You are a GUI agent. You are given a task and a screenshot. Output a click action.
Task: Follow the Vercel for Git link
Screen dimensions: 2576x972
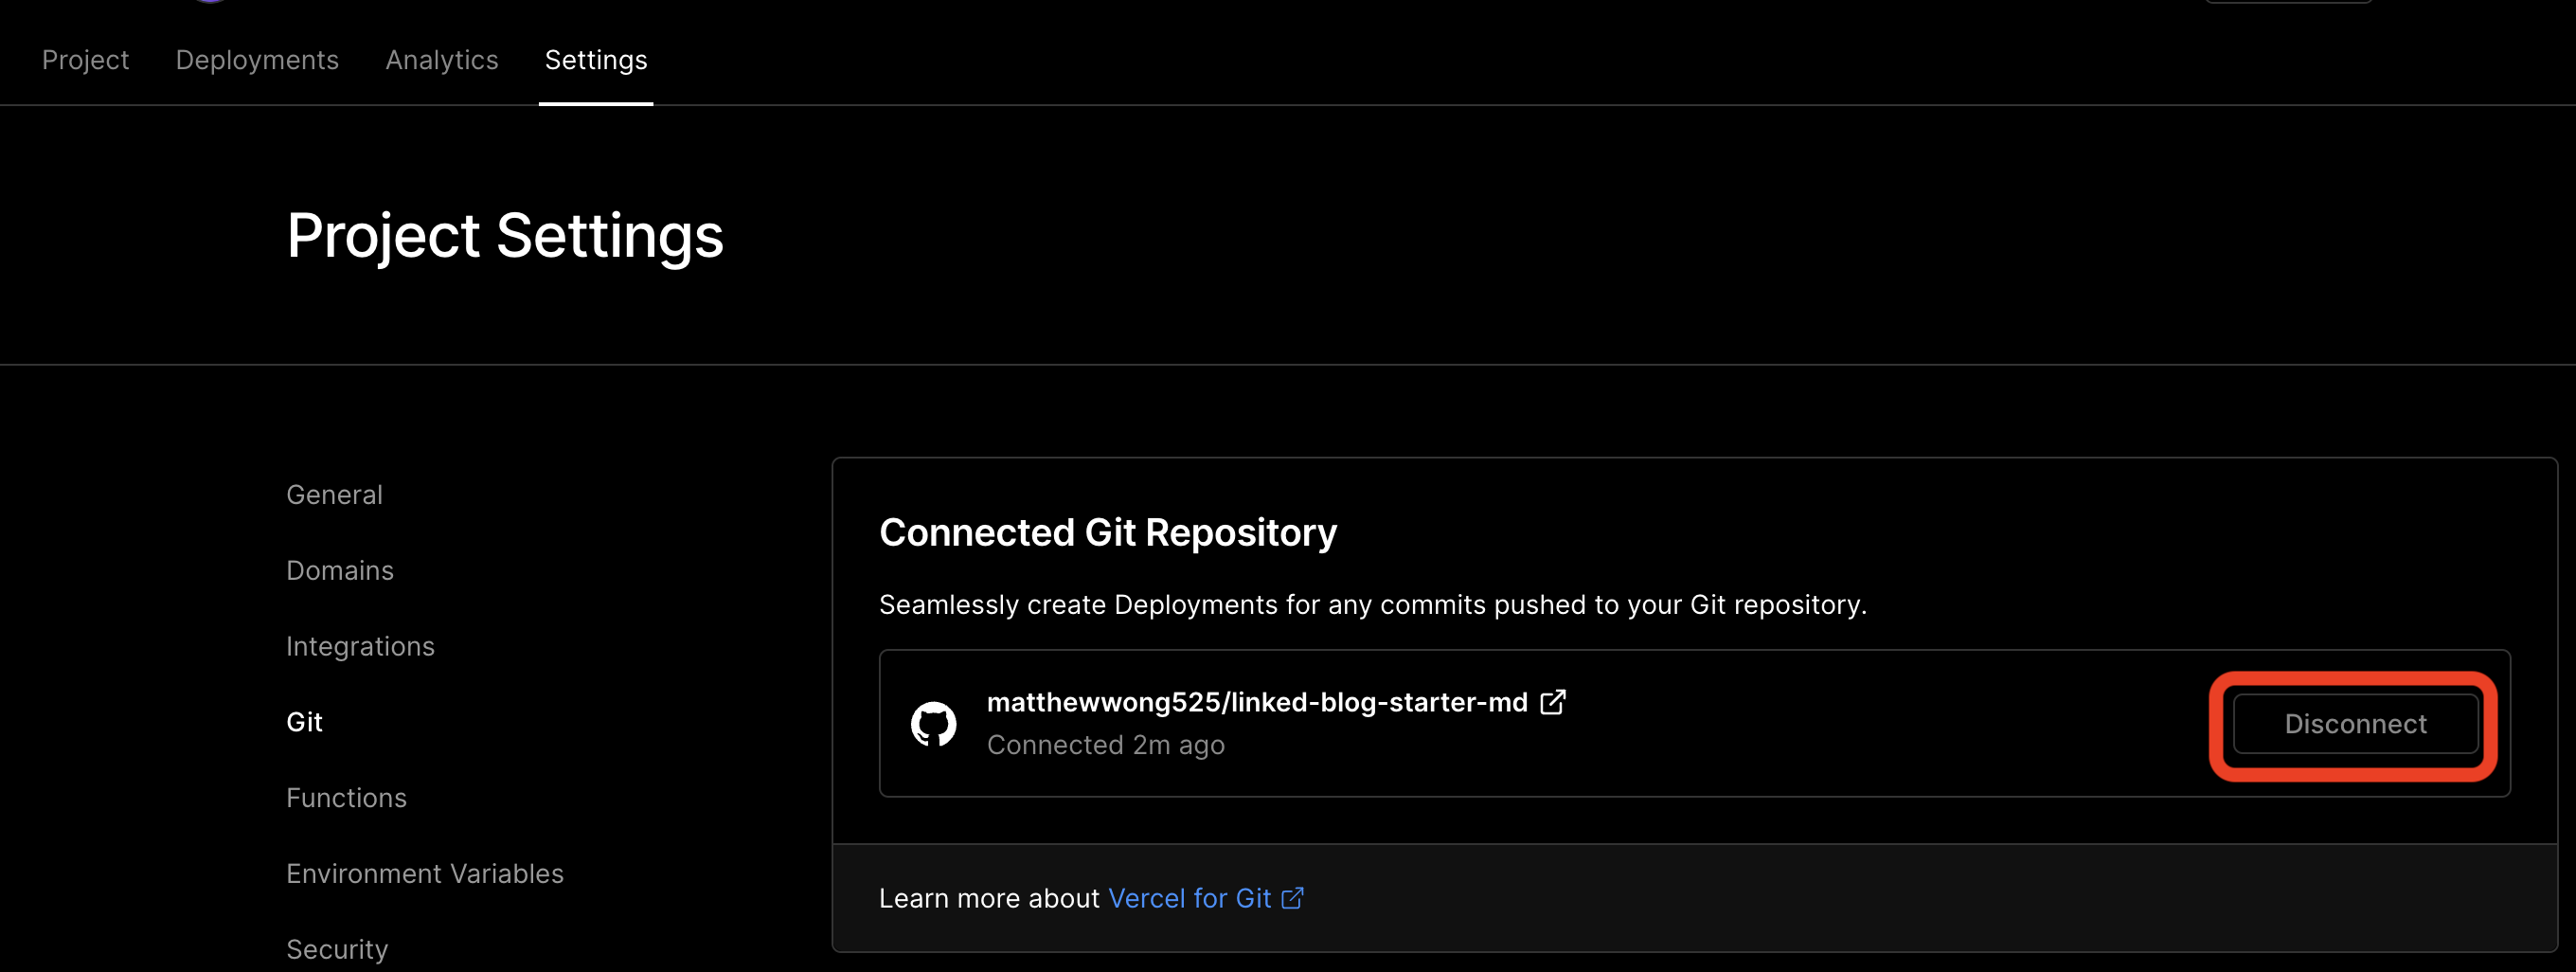1190,898
